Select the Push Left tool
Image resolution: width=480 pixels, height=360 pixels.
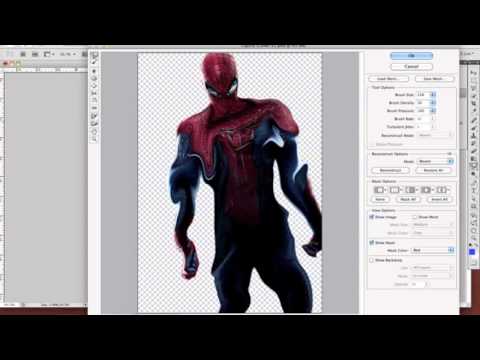[x=95, y=93]
